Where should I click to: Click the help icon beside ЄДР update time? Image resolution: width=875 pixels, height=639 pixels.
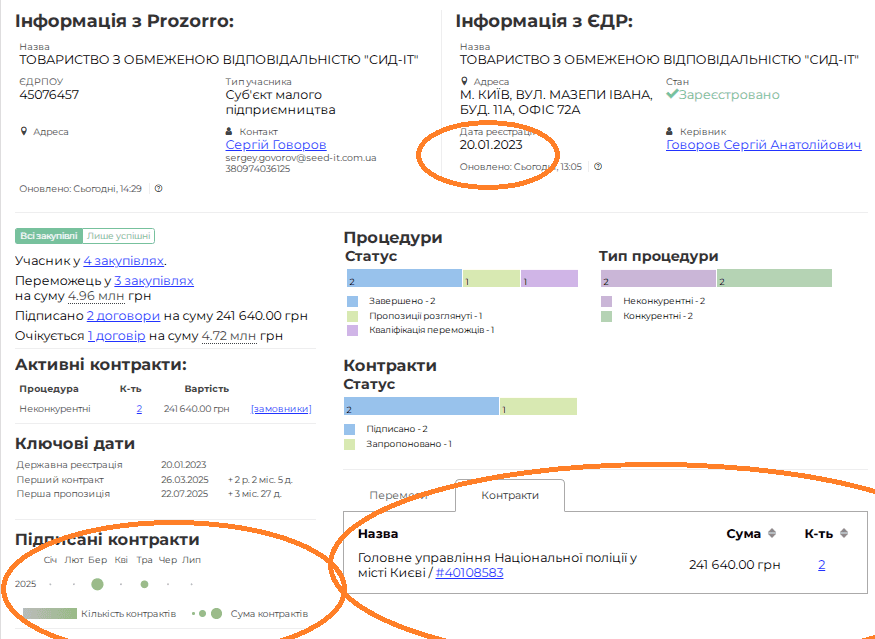pyautogui.click(x=598, y=166)
